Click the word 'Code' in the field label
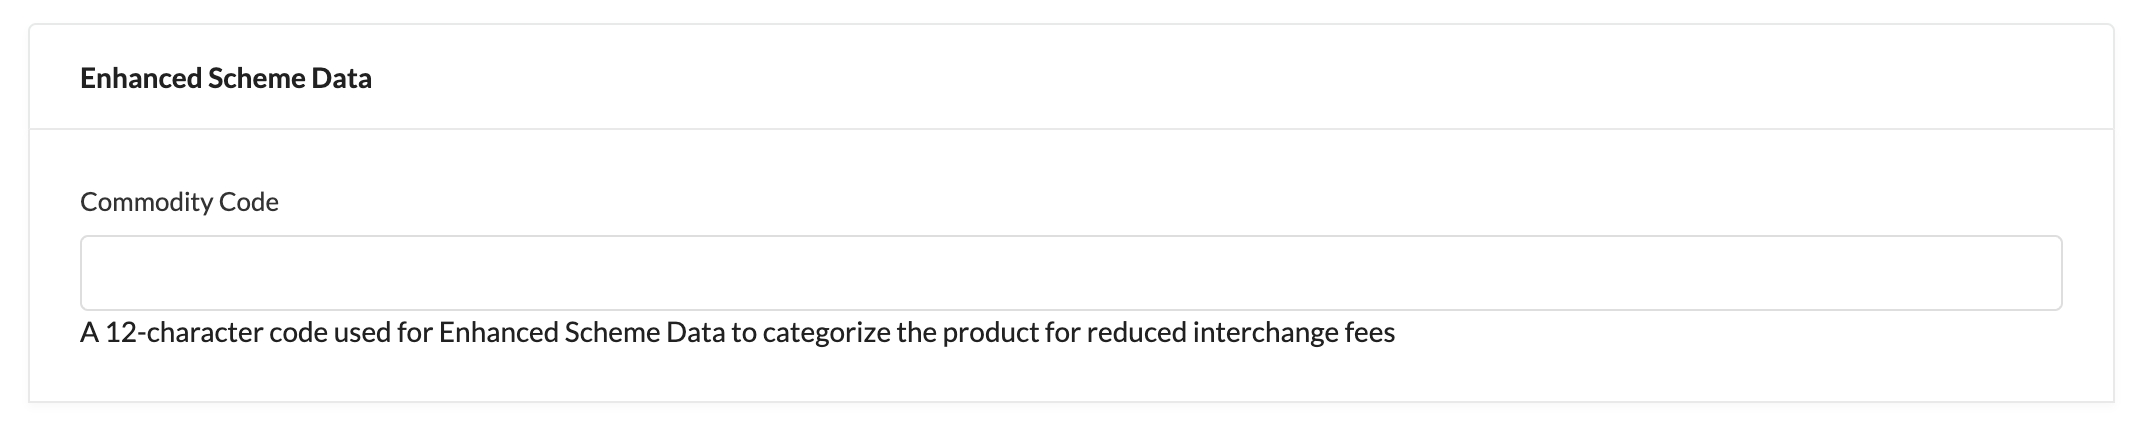This screenshot has width=2140, height=426. click(249, 202)
